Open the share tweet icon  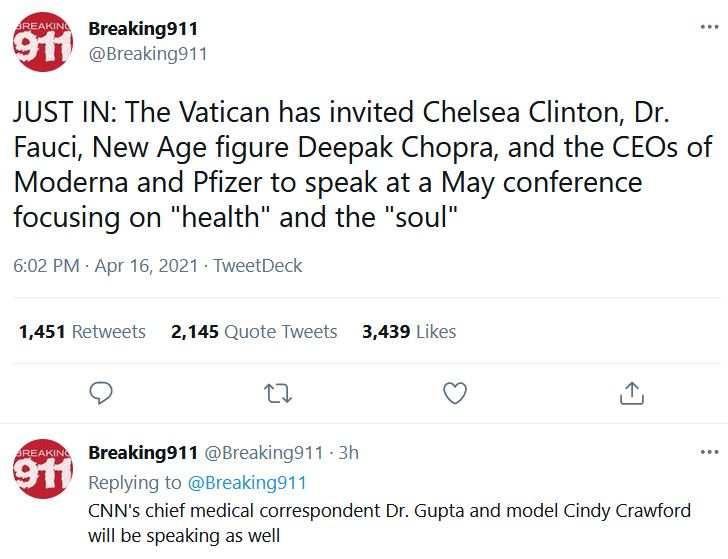coord(631,393)
